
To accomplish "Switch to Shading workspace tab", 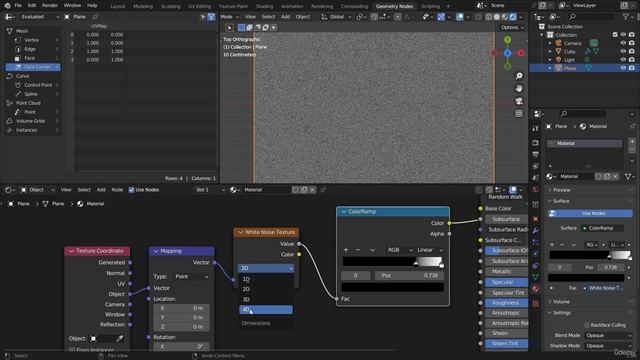I will tap(264, 6).
